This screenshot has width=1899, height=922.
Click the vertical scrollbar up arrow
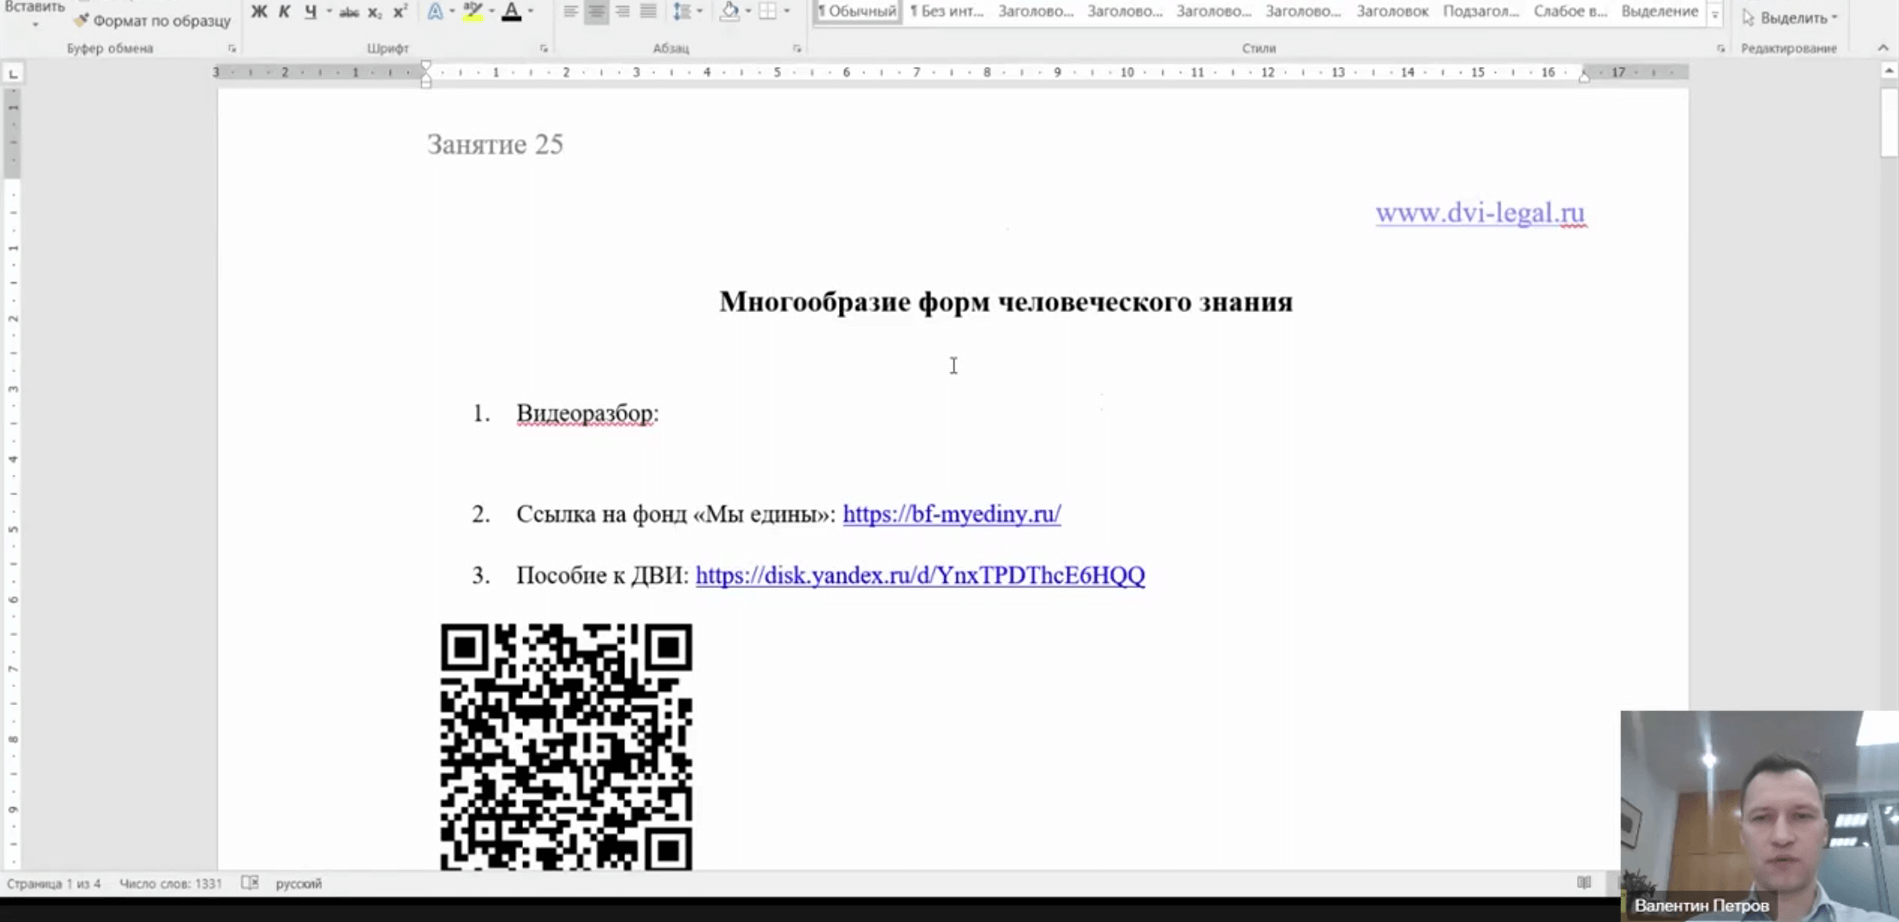tap(1889, 71)
